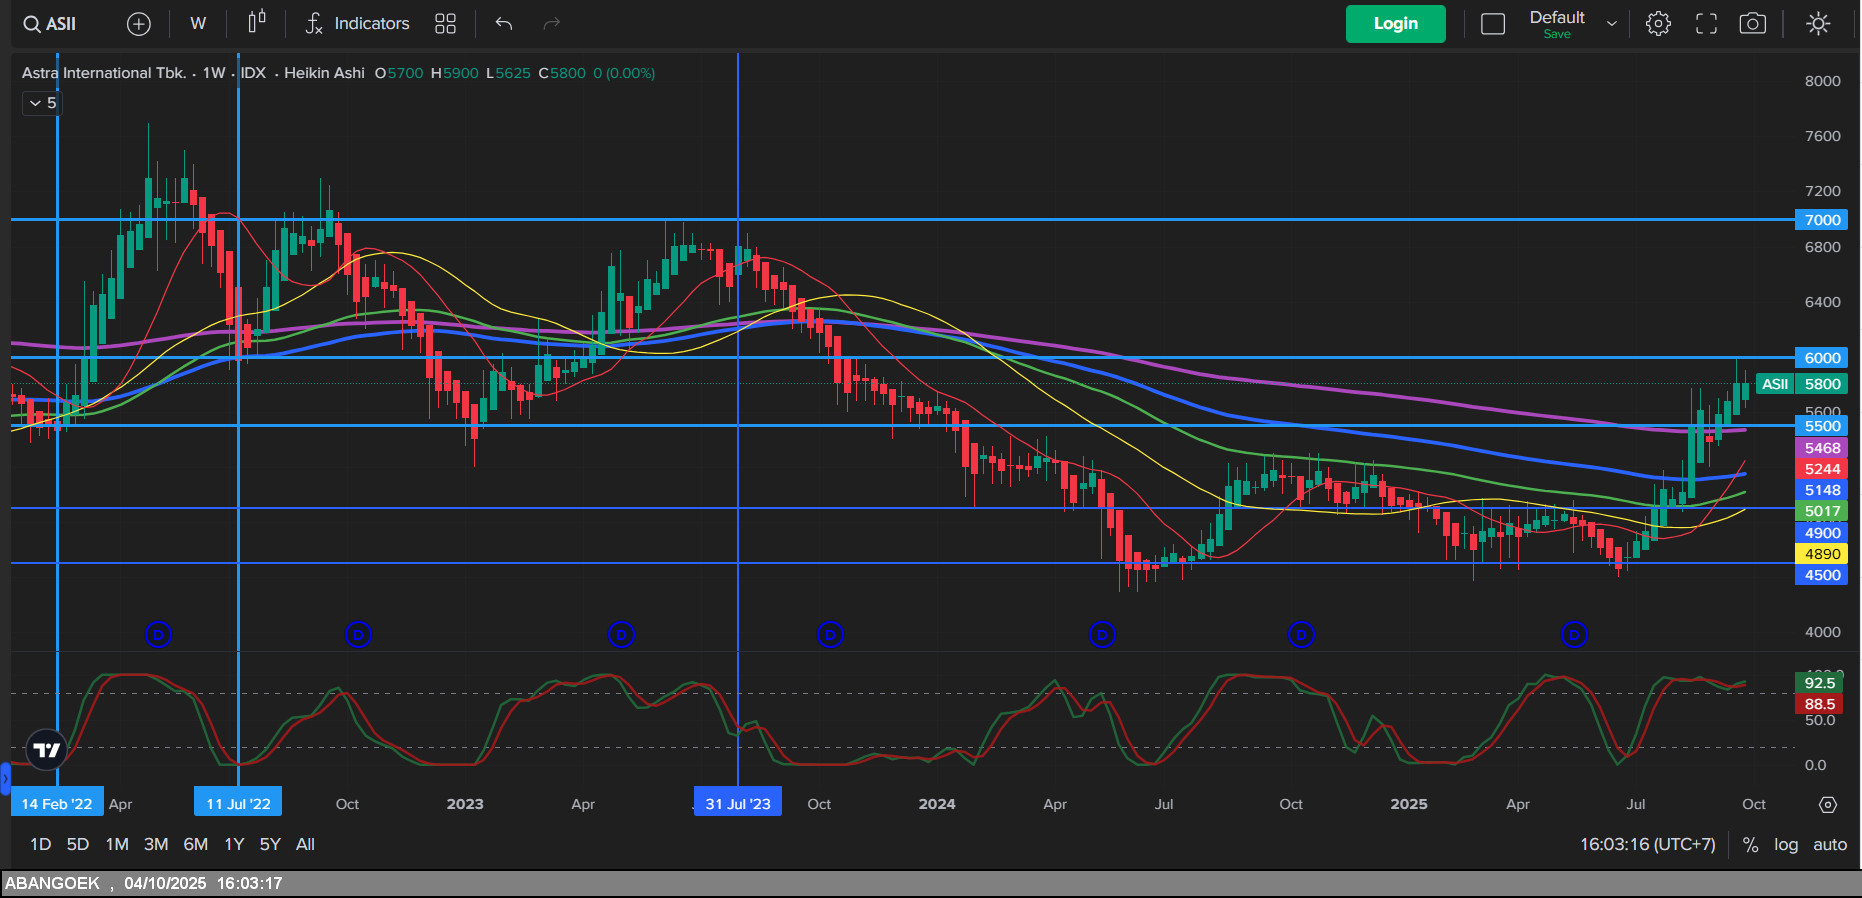Enter fullscreen mode
The width and height of the screenshot is (1862, 898).
1706,24
